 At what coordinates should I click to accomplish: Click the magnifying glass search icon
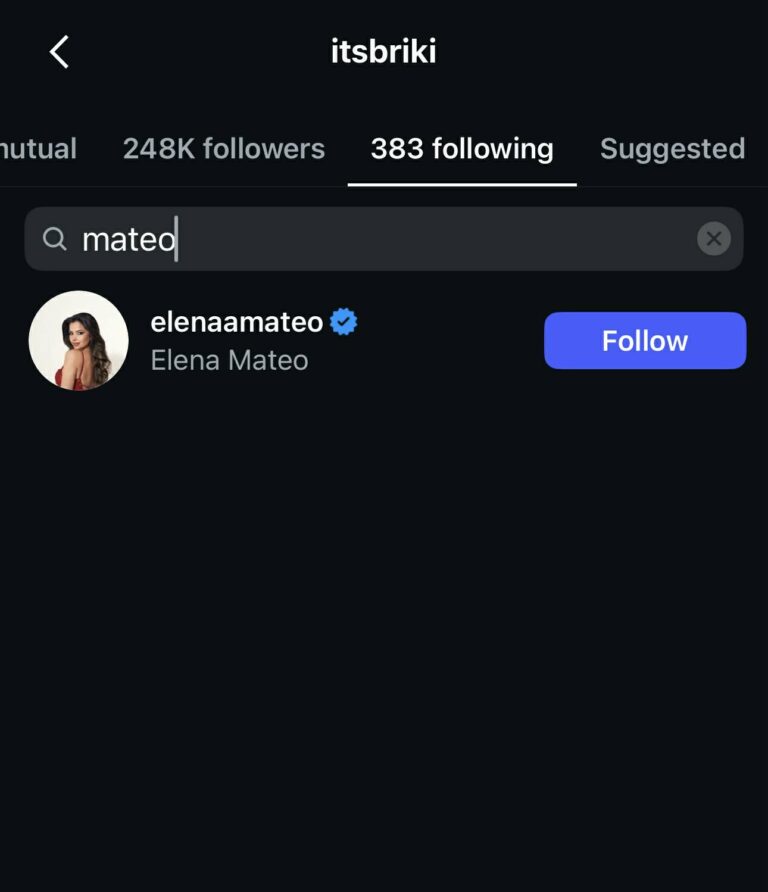click(55, 239)
